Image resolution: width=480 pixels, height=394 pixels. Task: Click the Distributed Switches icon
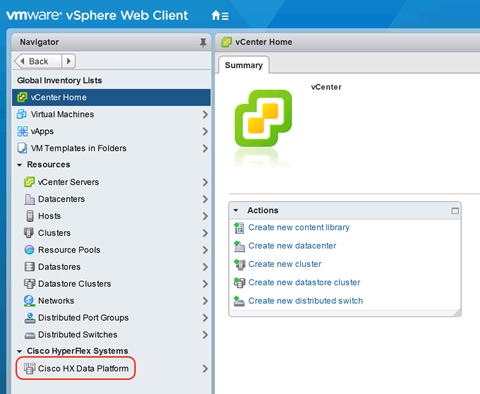tap(30, 335)
